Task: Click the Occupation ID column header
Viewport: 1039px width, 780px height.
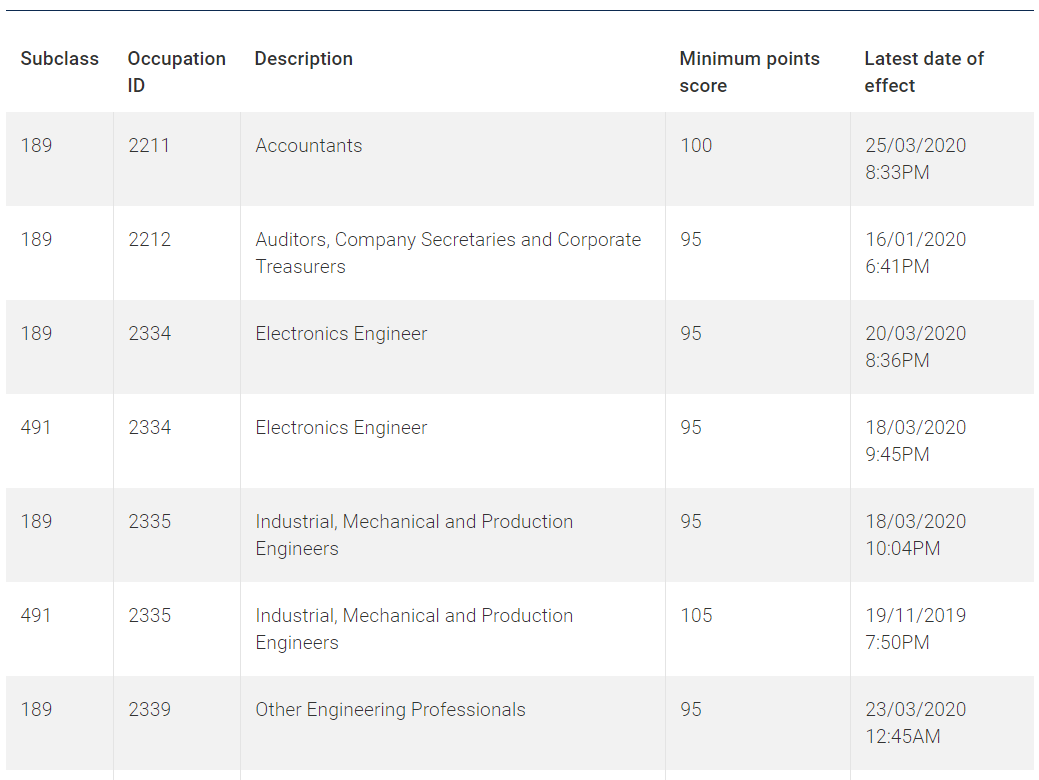Action: point(176,72)
